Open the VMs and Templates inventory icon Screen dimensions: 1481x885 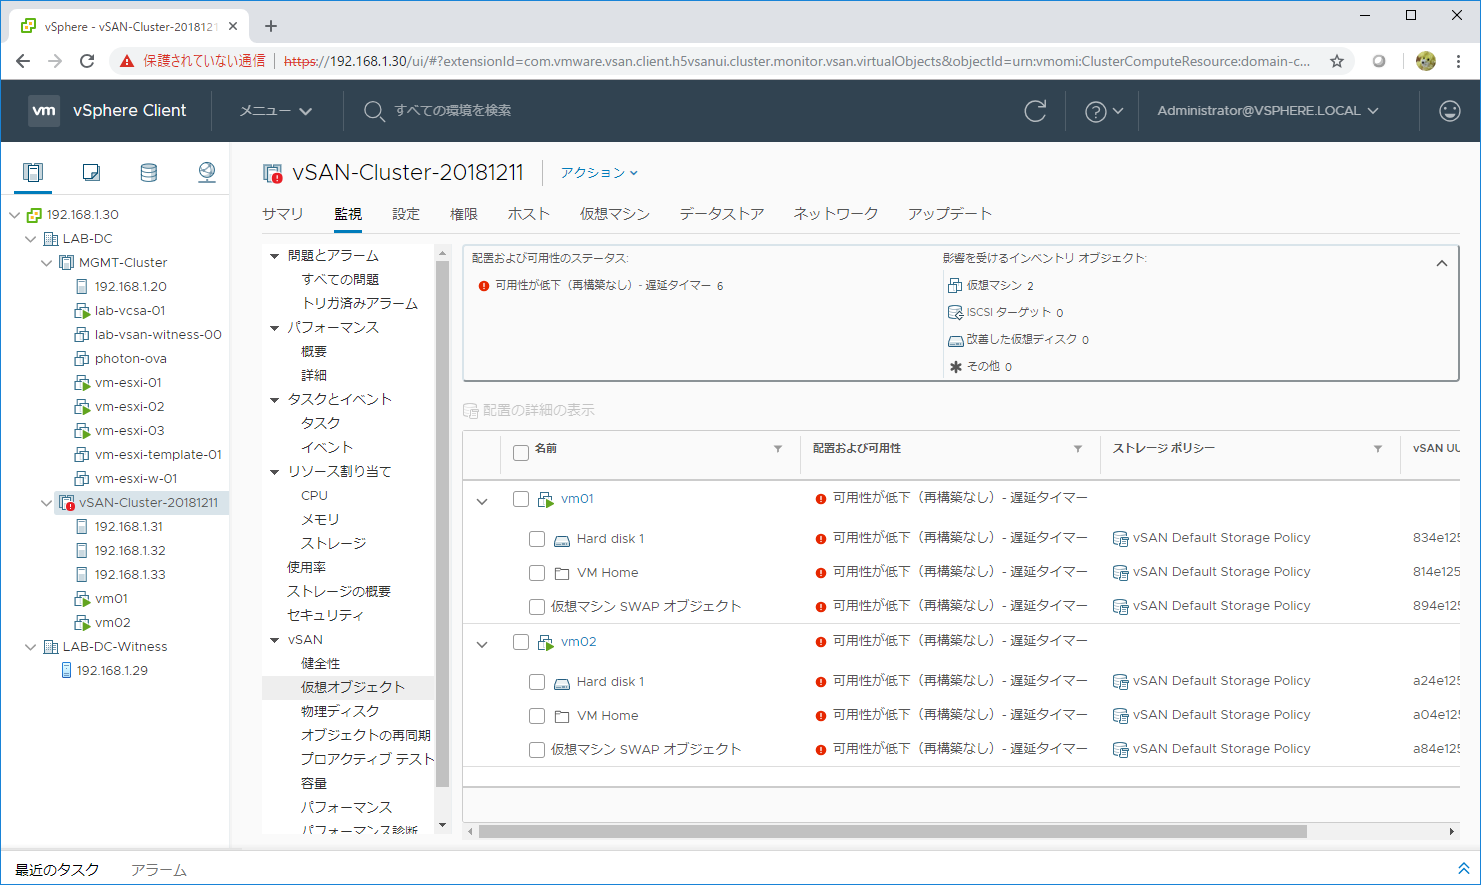[91, 172]
